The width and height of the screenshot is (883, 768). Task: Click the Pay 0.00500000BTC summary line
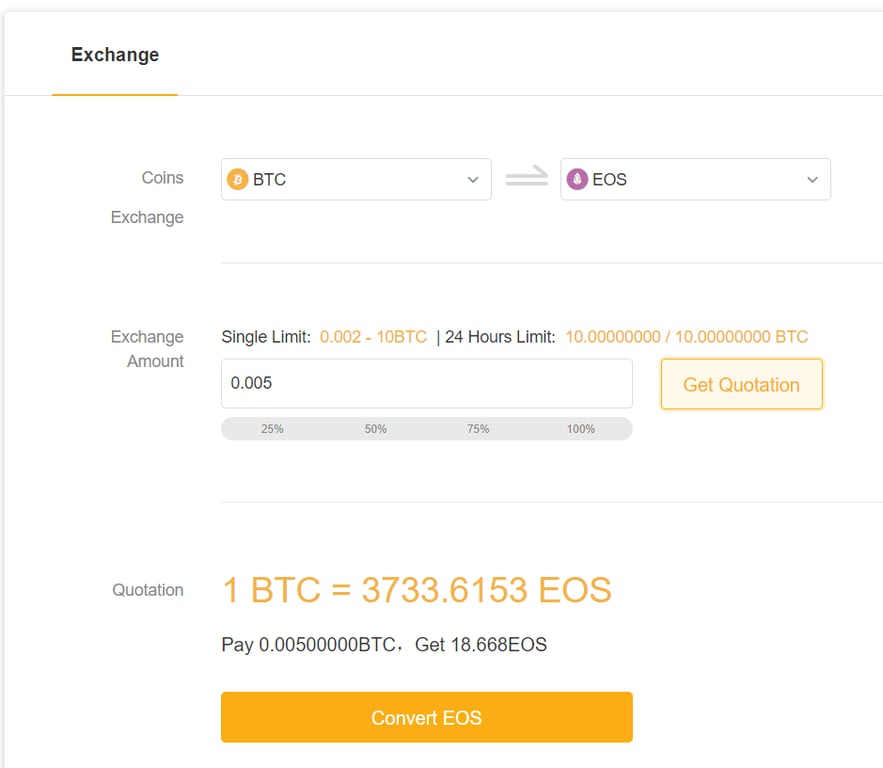384,645
